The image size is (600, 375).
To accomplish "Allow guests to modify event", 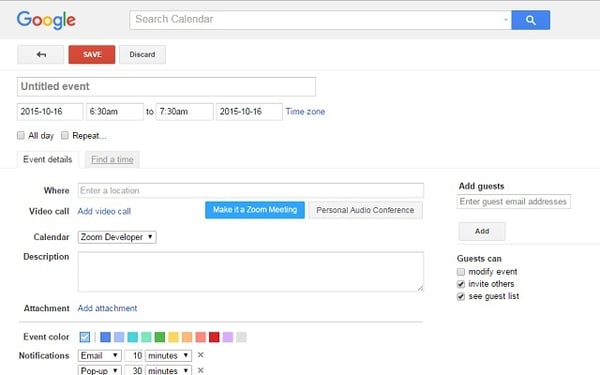I will coord(461,272).
